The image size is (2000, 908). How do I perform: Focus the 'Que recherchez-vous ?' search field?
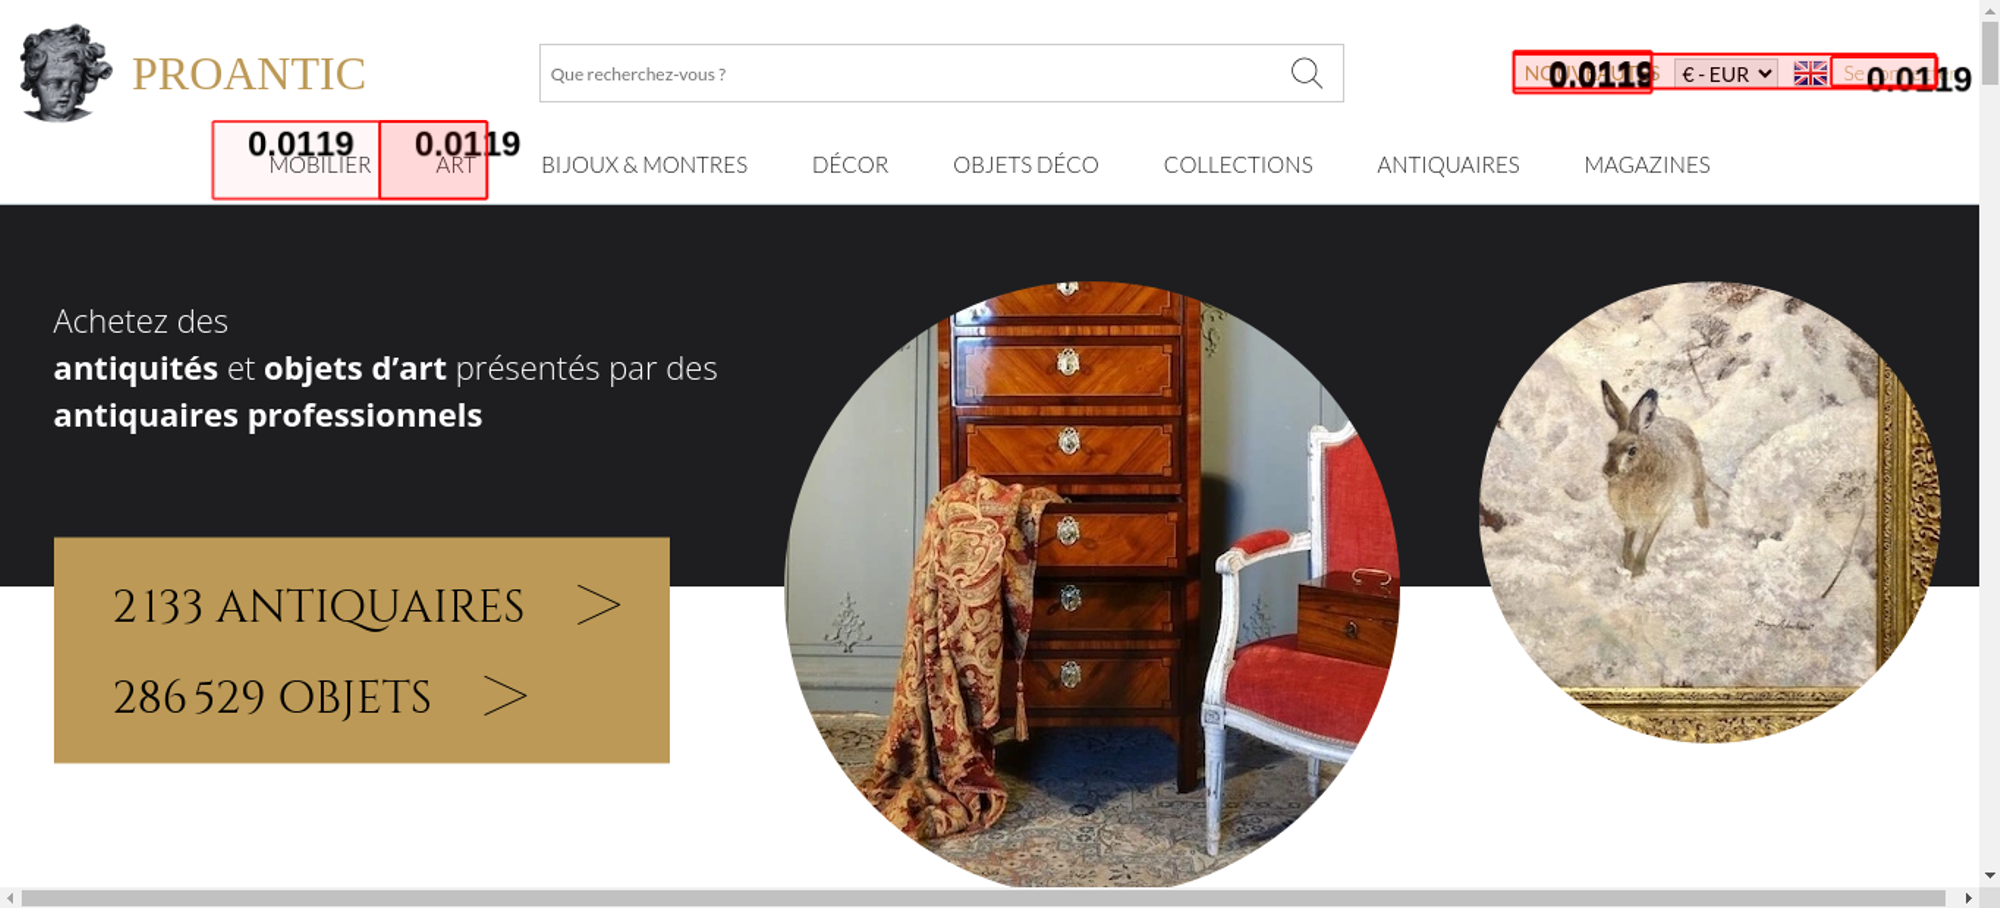tap(912, 73)
